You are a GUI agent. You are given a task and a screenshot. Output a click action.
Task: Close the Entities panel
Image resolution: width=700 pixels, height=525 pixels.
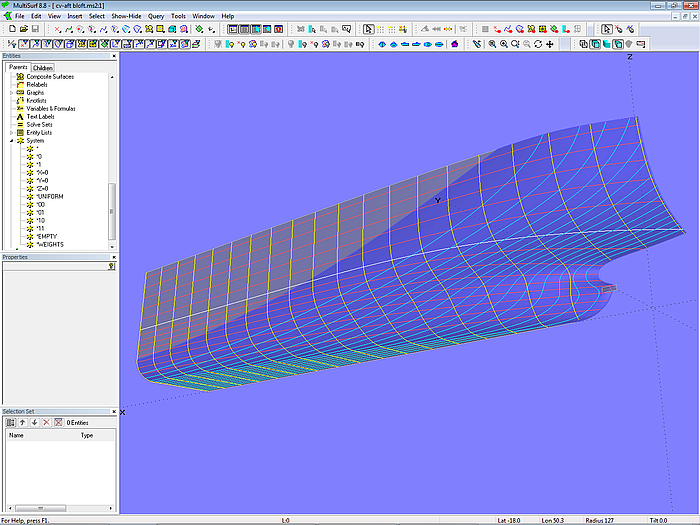pos(113,56)
